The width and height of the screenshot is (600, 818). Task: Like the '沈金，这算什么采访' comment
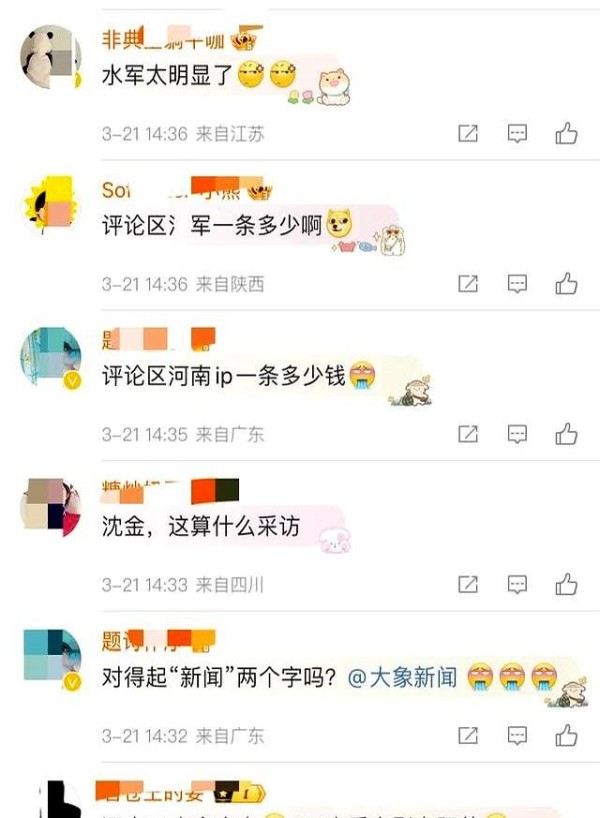[x=566, y=584]
